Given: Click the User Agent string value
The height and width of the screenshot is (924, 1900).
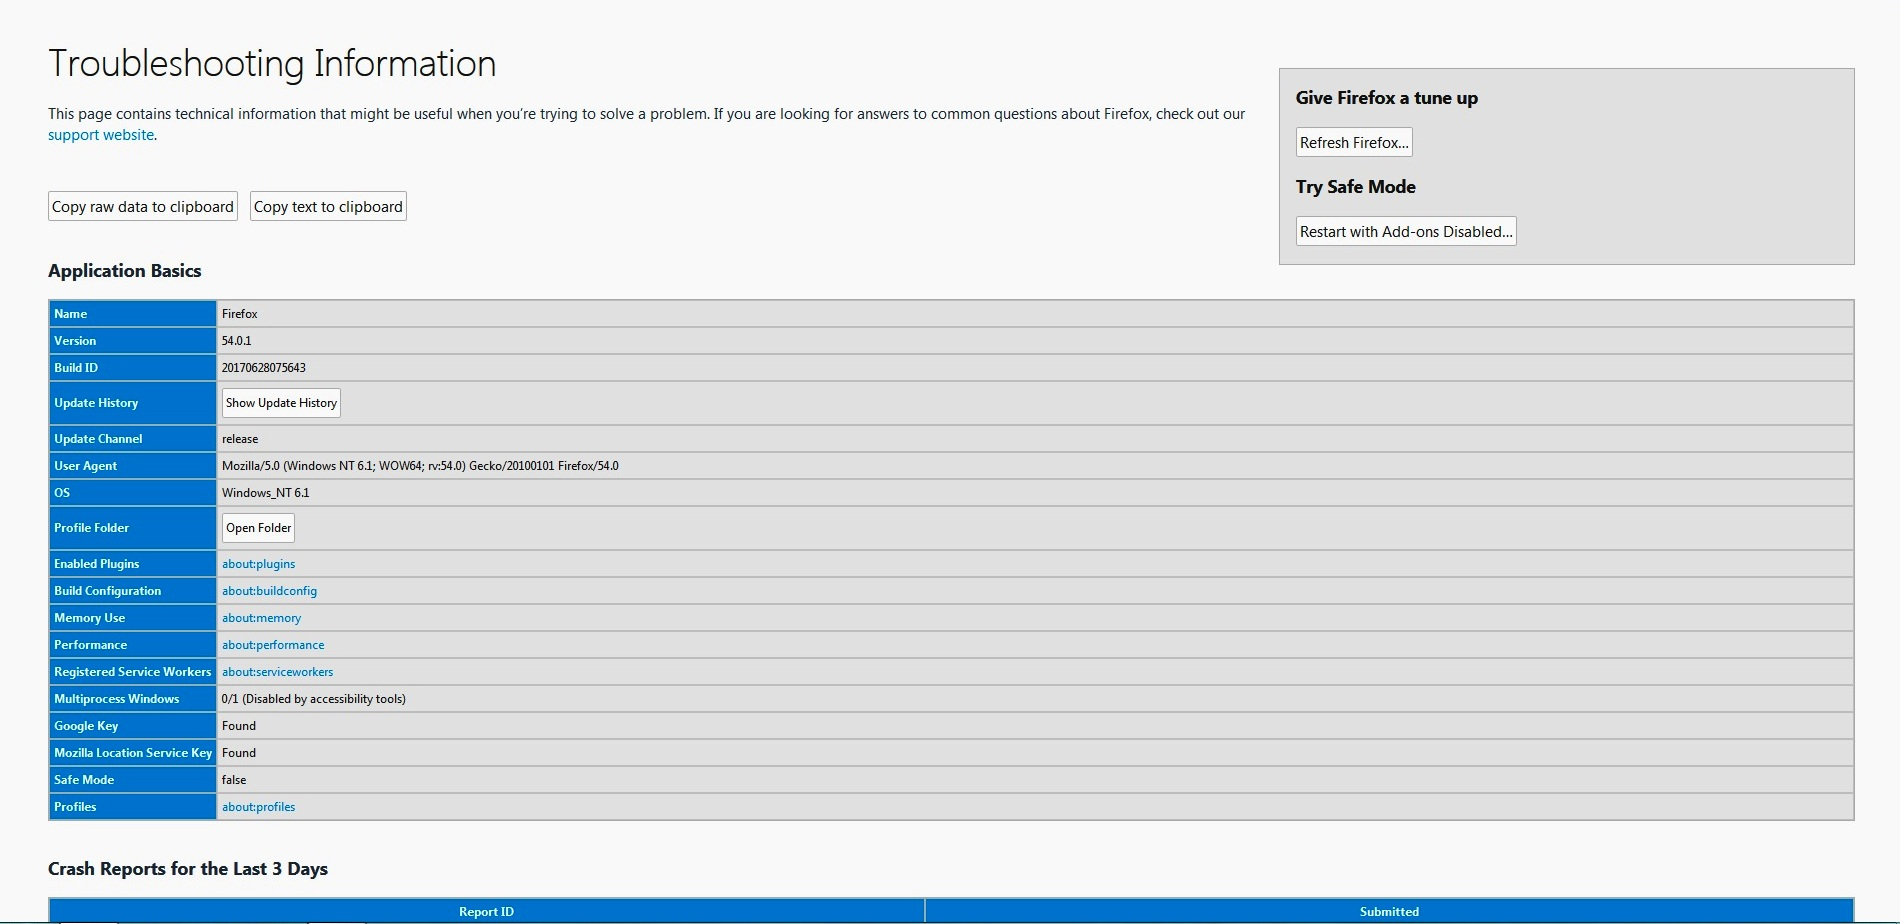Looking at the screenshot, I should (x=420, y=466).
